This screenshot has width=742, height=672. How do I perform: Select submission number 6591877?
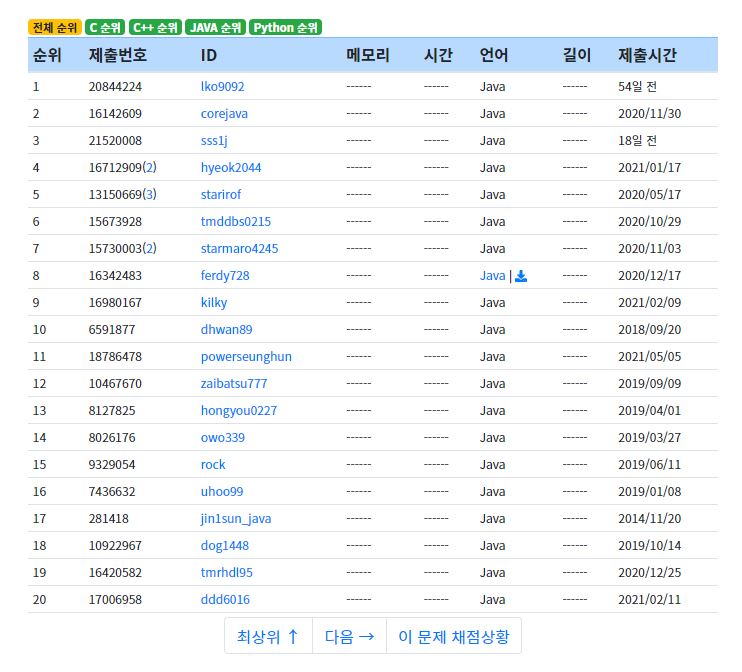coord(112,329)
